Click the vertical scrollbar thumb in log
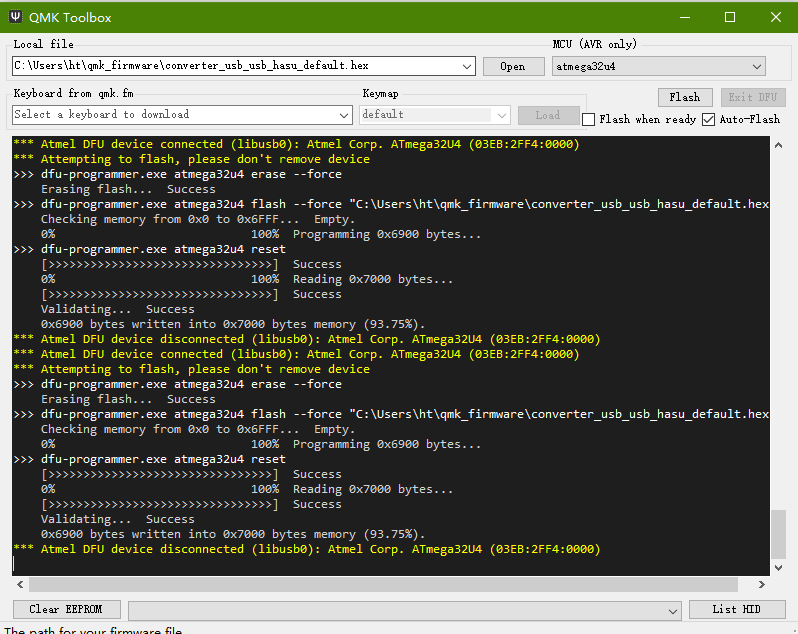This screenshot has height=634, width=798. click(x=778, y=534)
